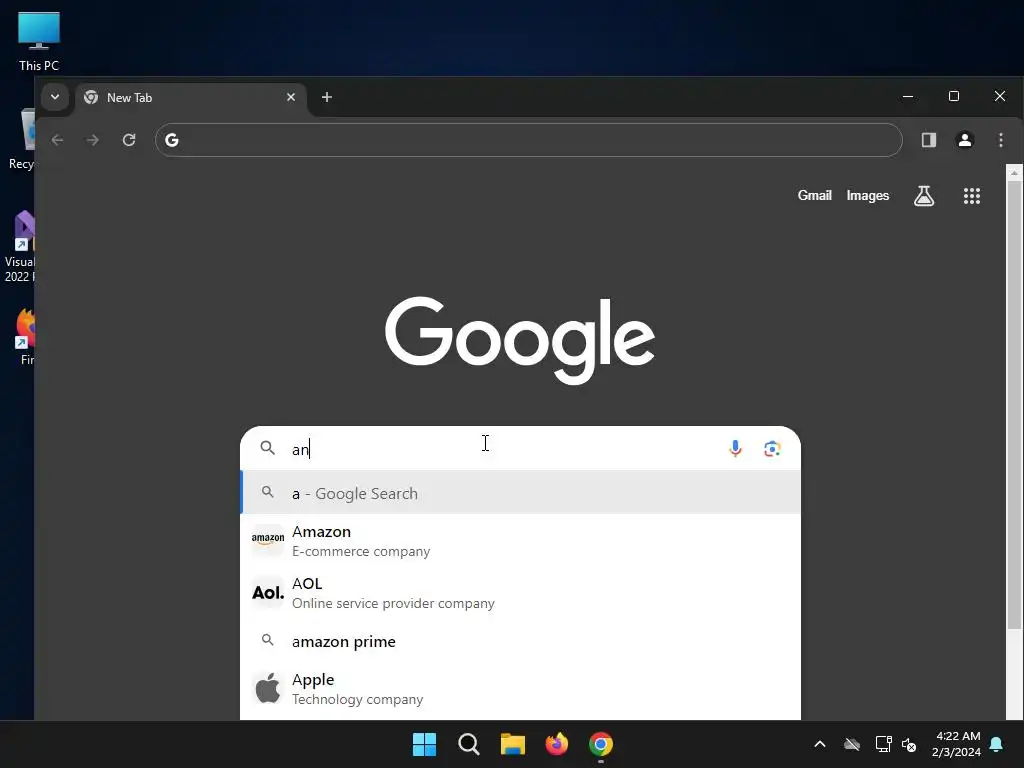Screen dimensions: 1024x768
Task: Open Windows taskbar search
Action: [468, 744]
